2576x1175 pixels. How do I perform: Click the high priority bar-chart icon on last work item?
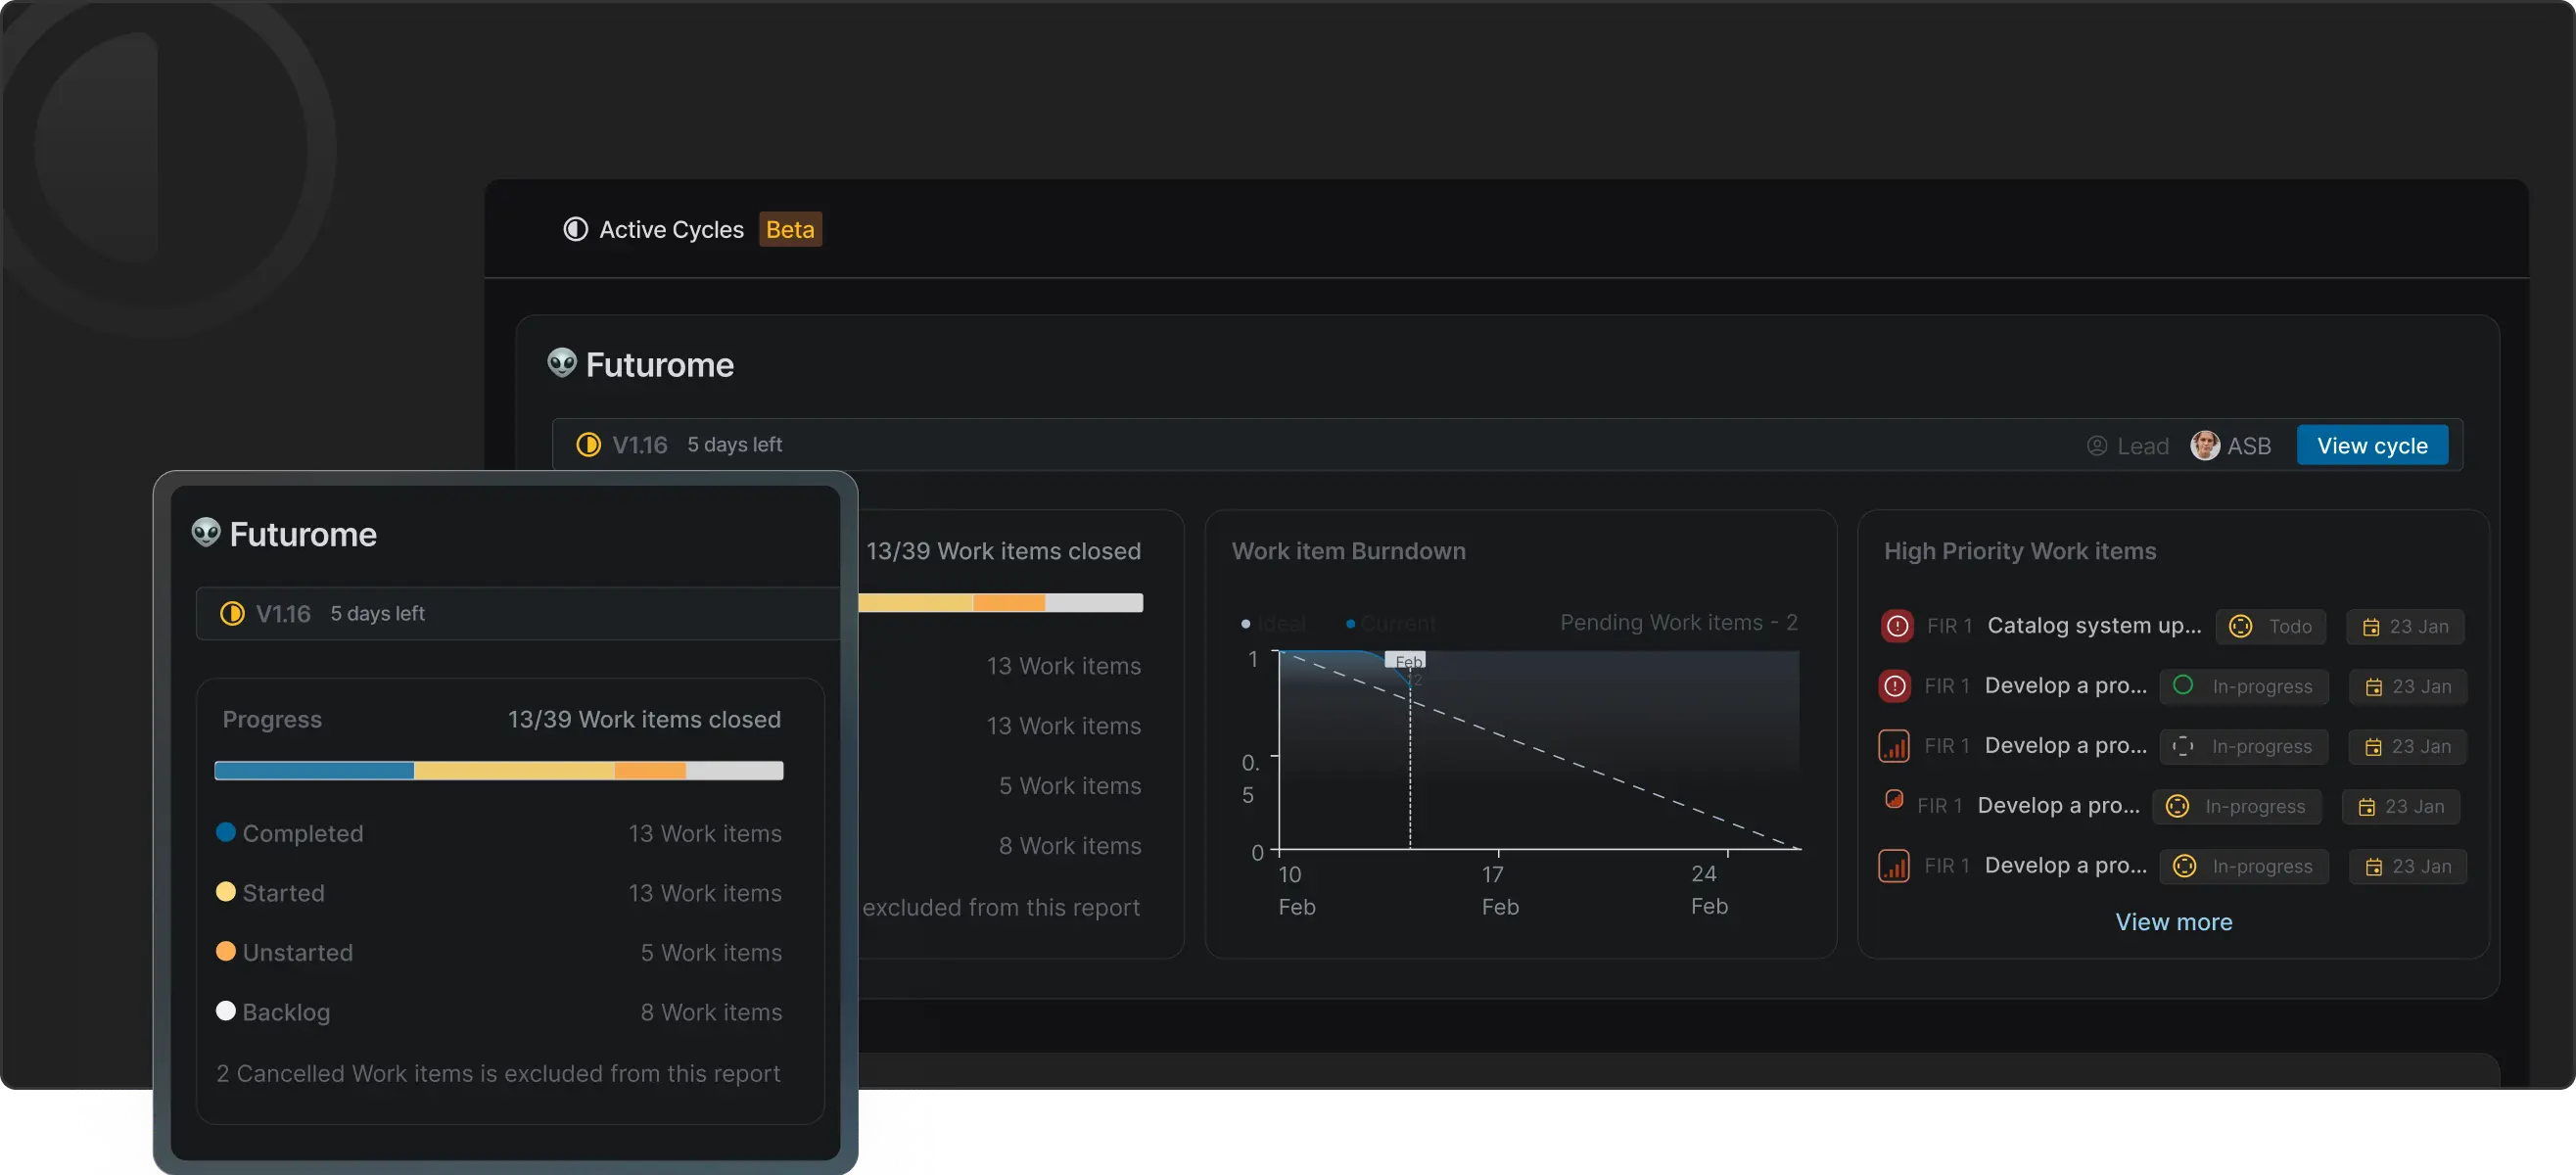coord(1893,866)
